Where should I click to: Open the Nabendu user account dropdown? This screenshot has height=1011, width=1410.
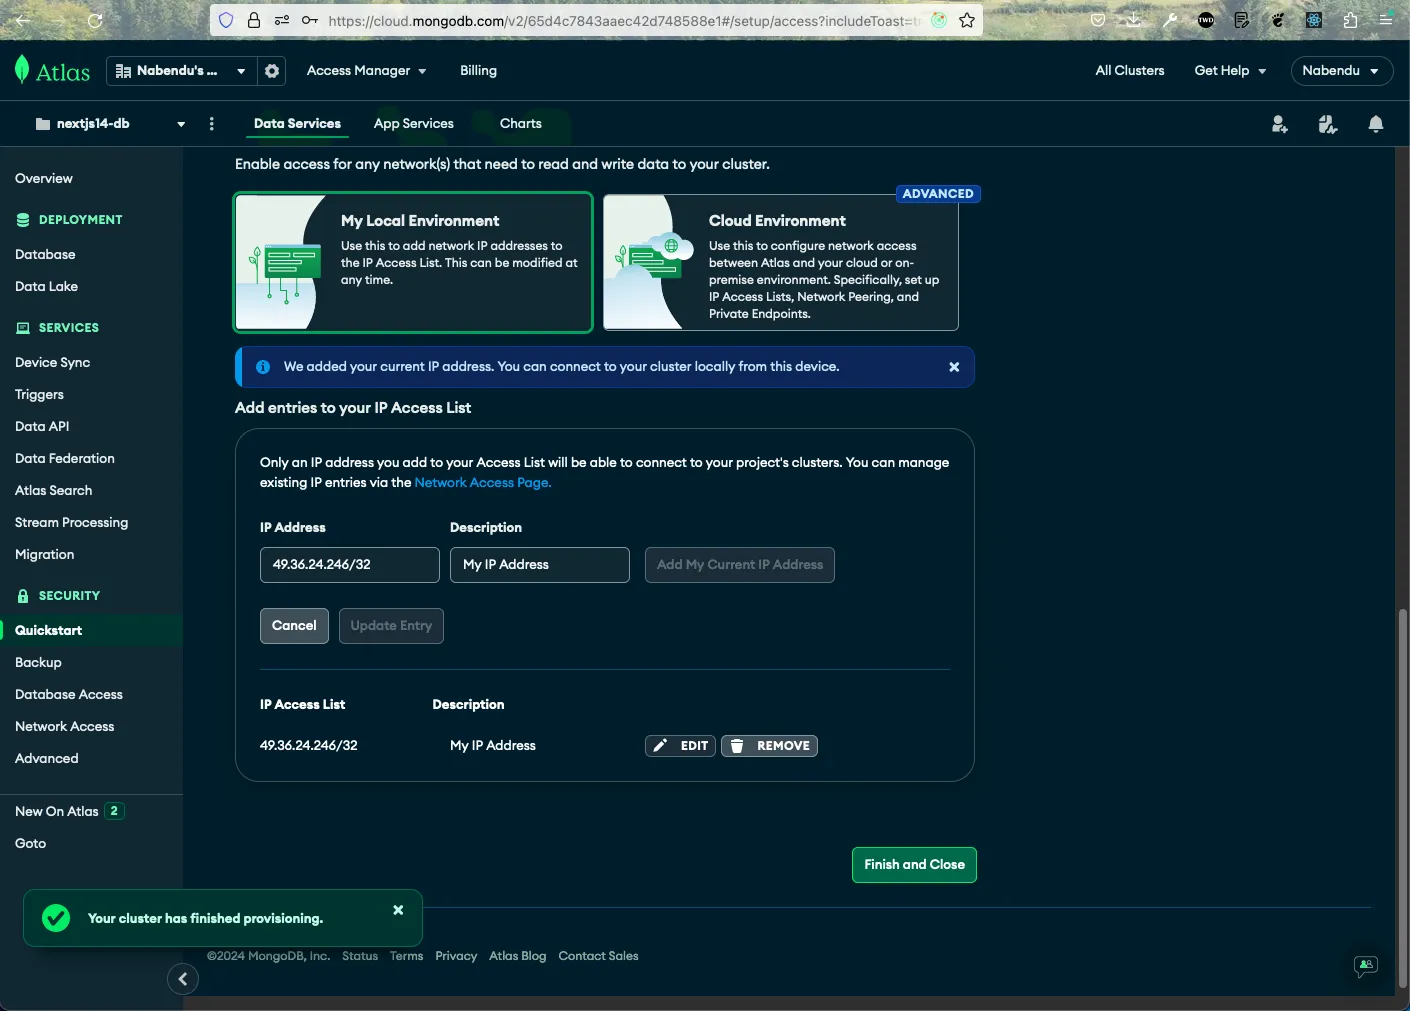tap(1342, 71)
